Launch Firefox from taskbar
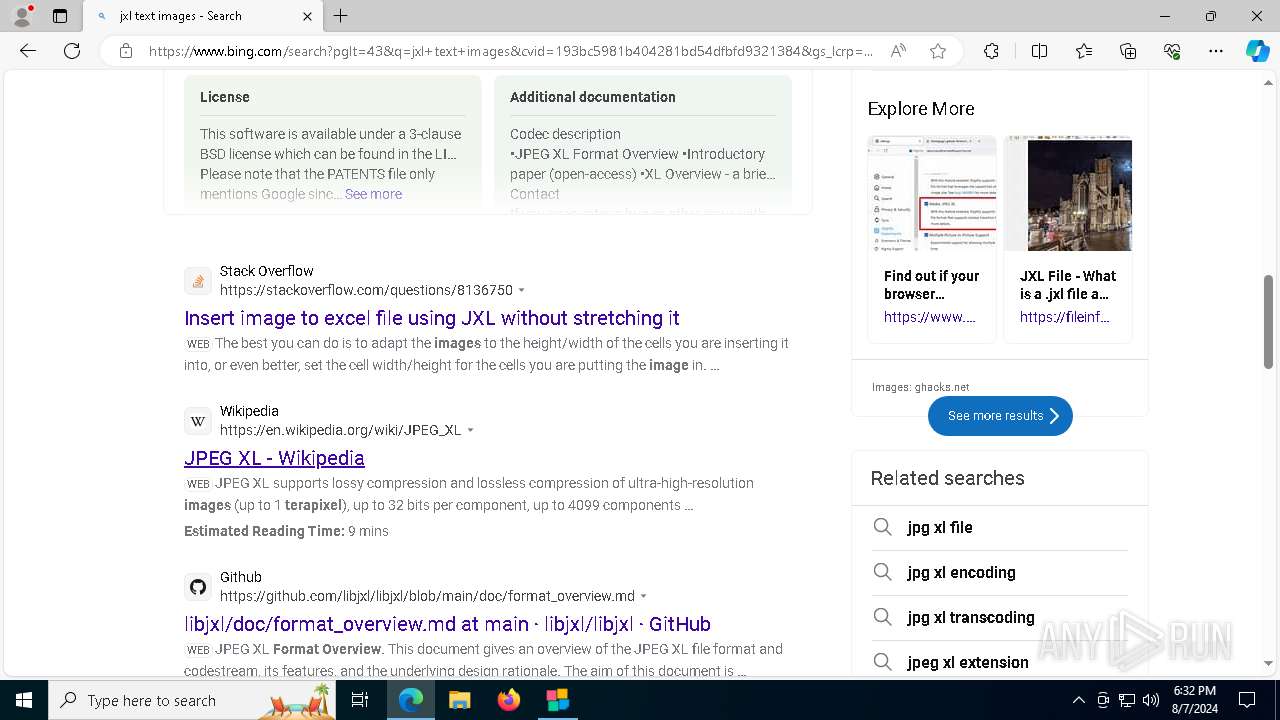The height and width of the screenshot is (720, 1280). coord(509,700)
